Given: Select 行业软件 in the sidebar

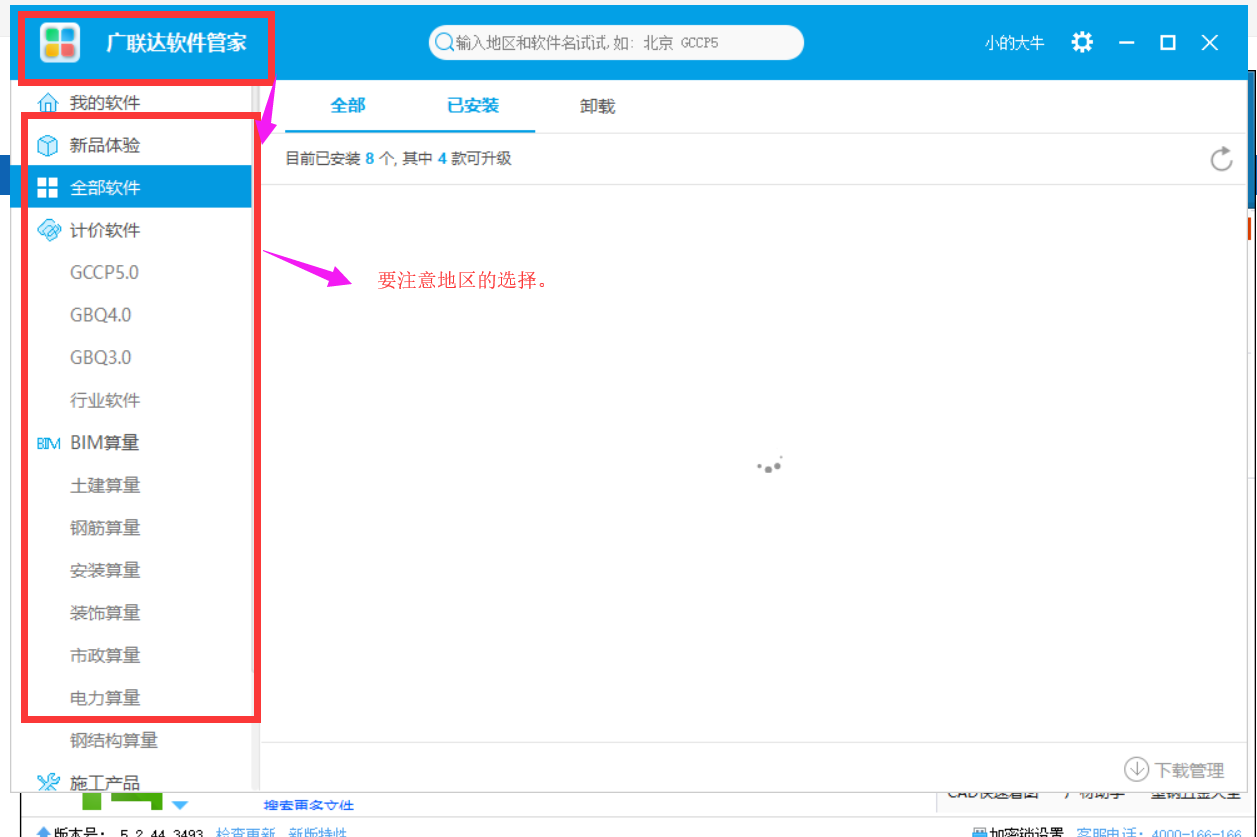Looking at the screenshot, I should pyautogui.click(x=105, y=400).
